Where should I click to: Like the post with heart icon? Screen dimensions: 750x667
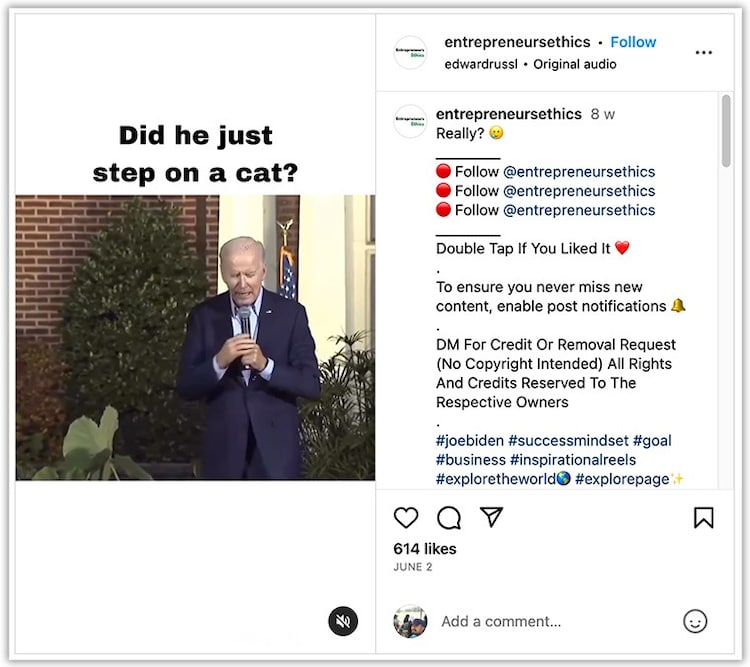[406, 517]
